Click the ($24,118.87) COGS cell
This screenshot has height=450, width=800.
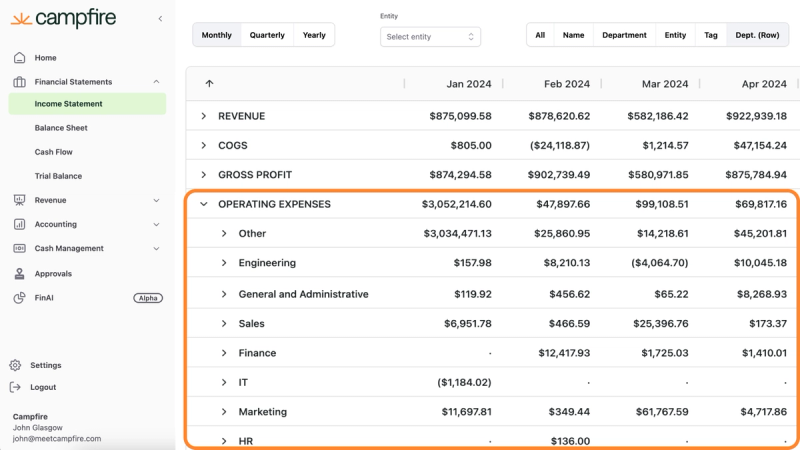coord(560,145)
